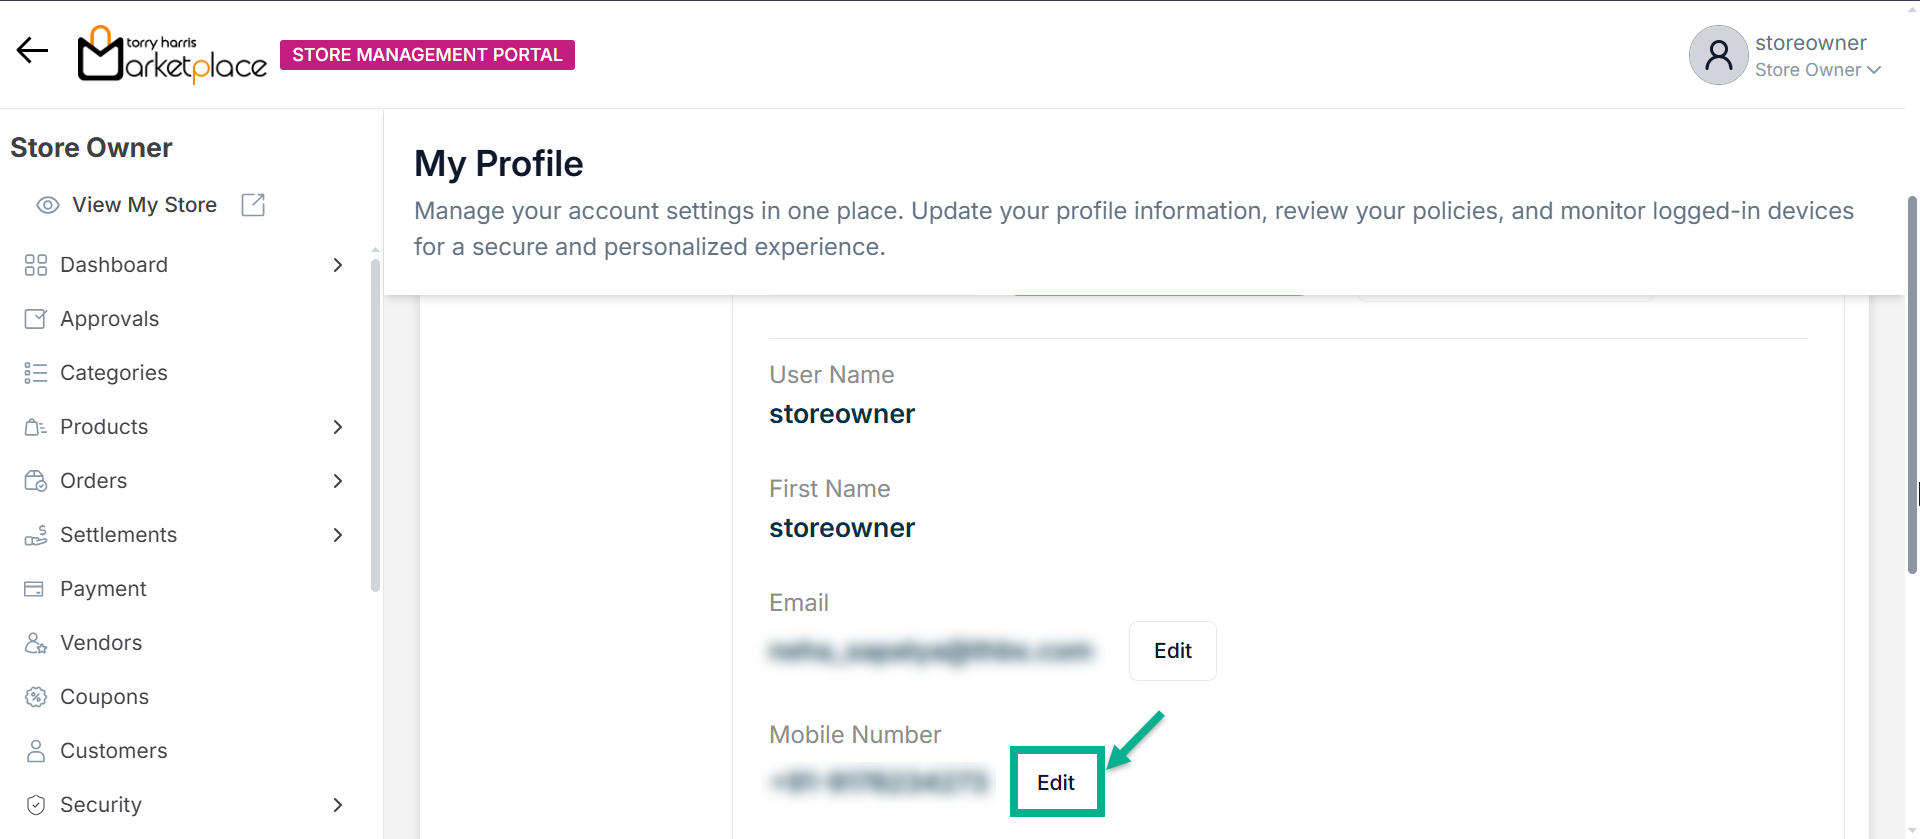Select Security in the sidebar
Viewport: 1920px width, 839px height.
click(100, 805)
